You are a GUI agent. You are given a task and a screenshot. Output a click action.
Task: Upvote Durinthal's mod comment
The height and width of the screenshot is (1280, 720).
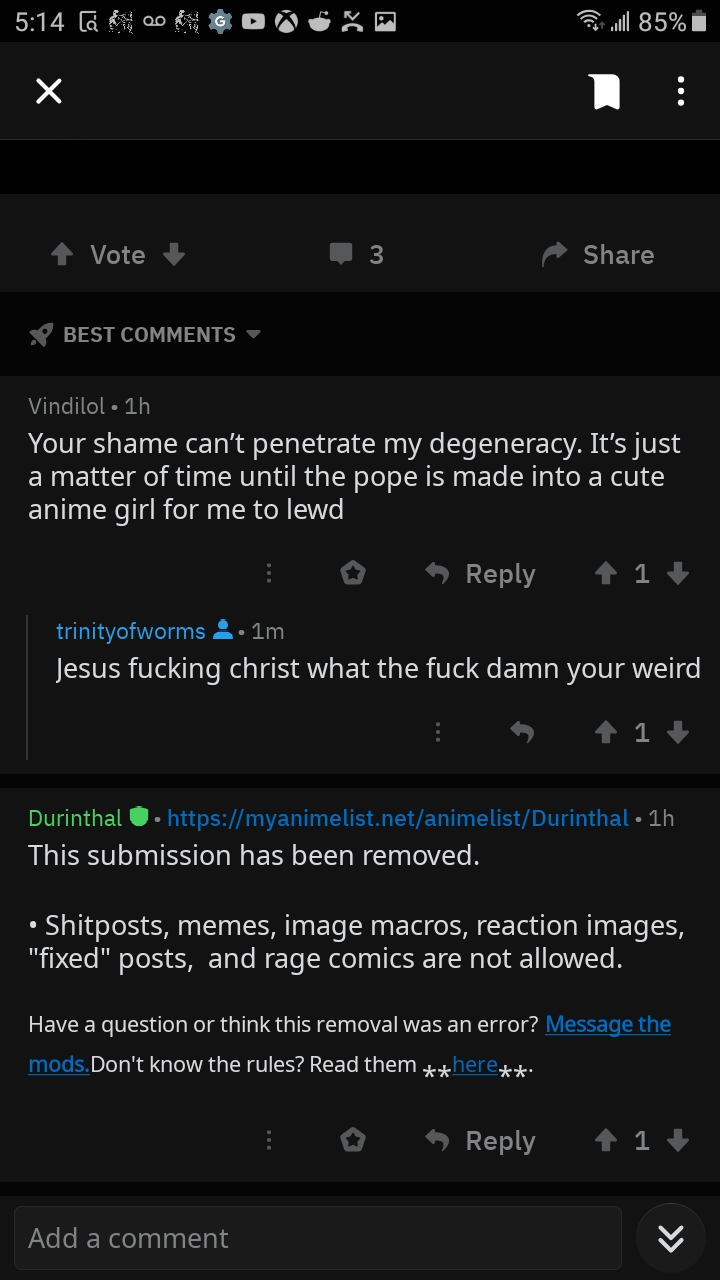pyautogui.click(x=605, y=1140)
